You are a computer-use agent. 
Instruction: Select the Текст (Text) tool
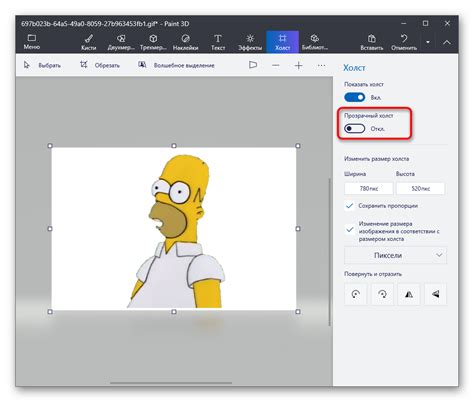click(x=218, y=42)
